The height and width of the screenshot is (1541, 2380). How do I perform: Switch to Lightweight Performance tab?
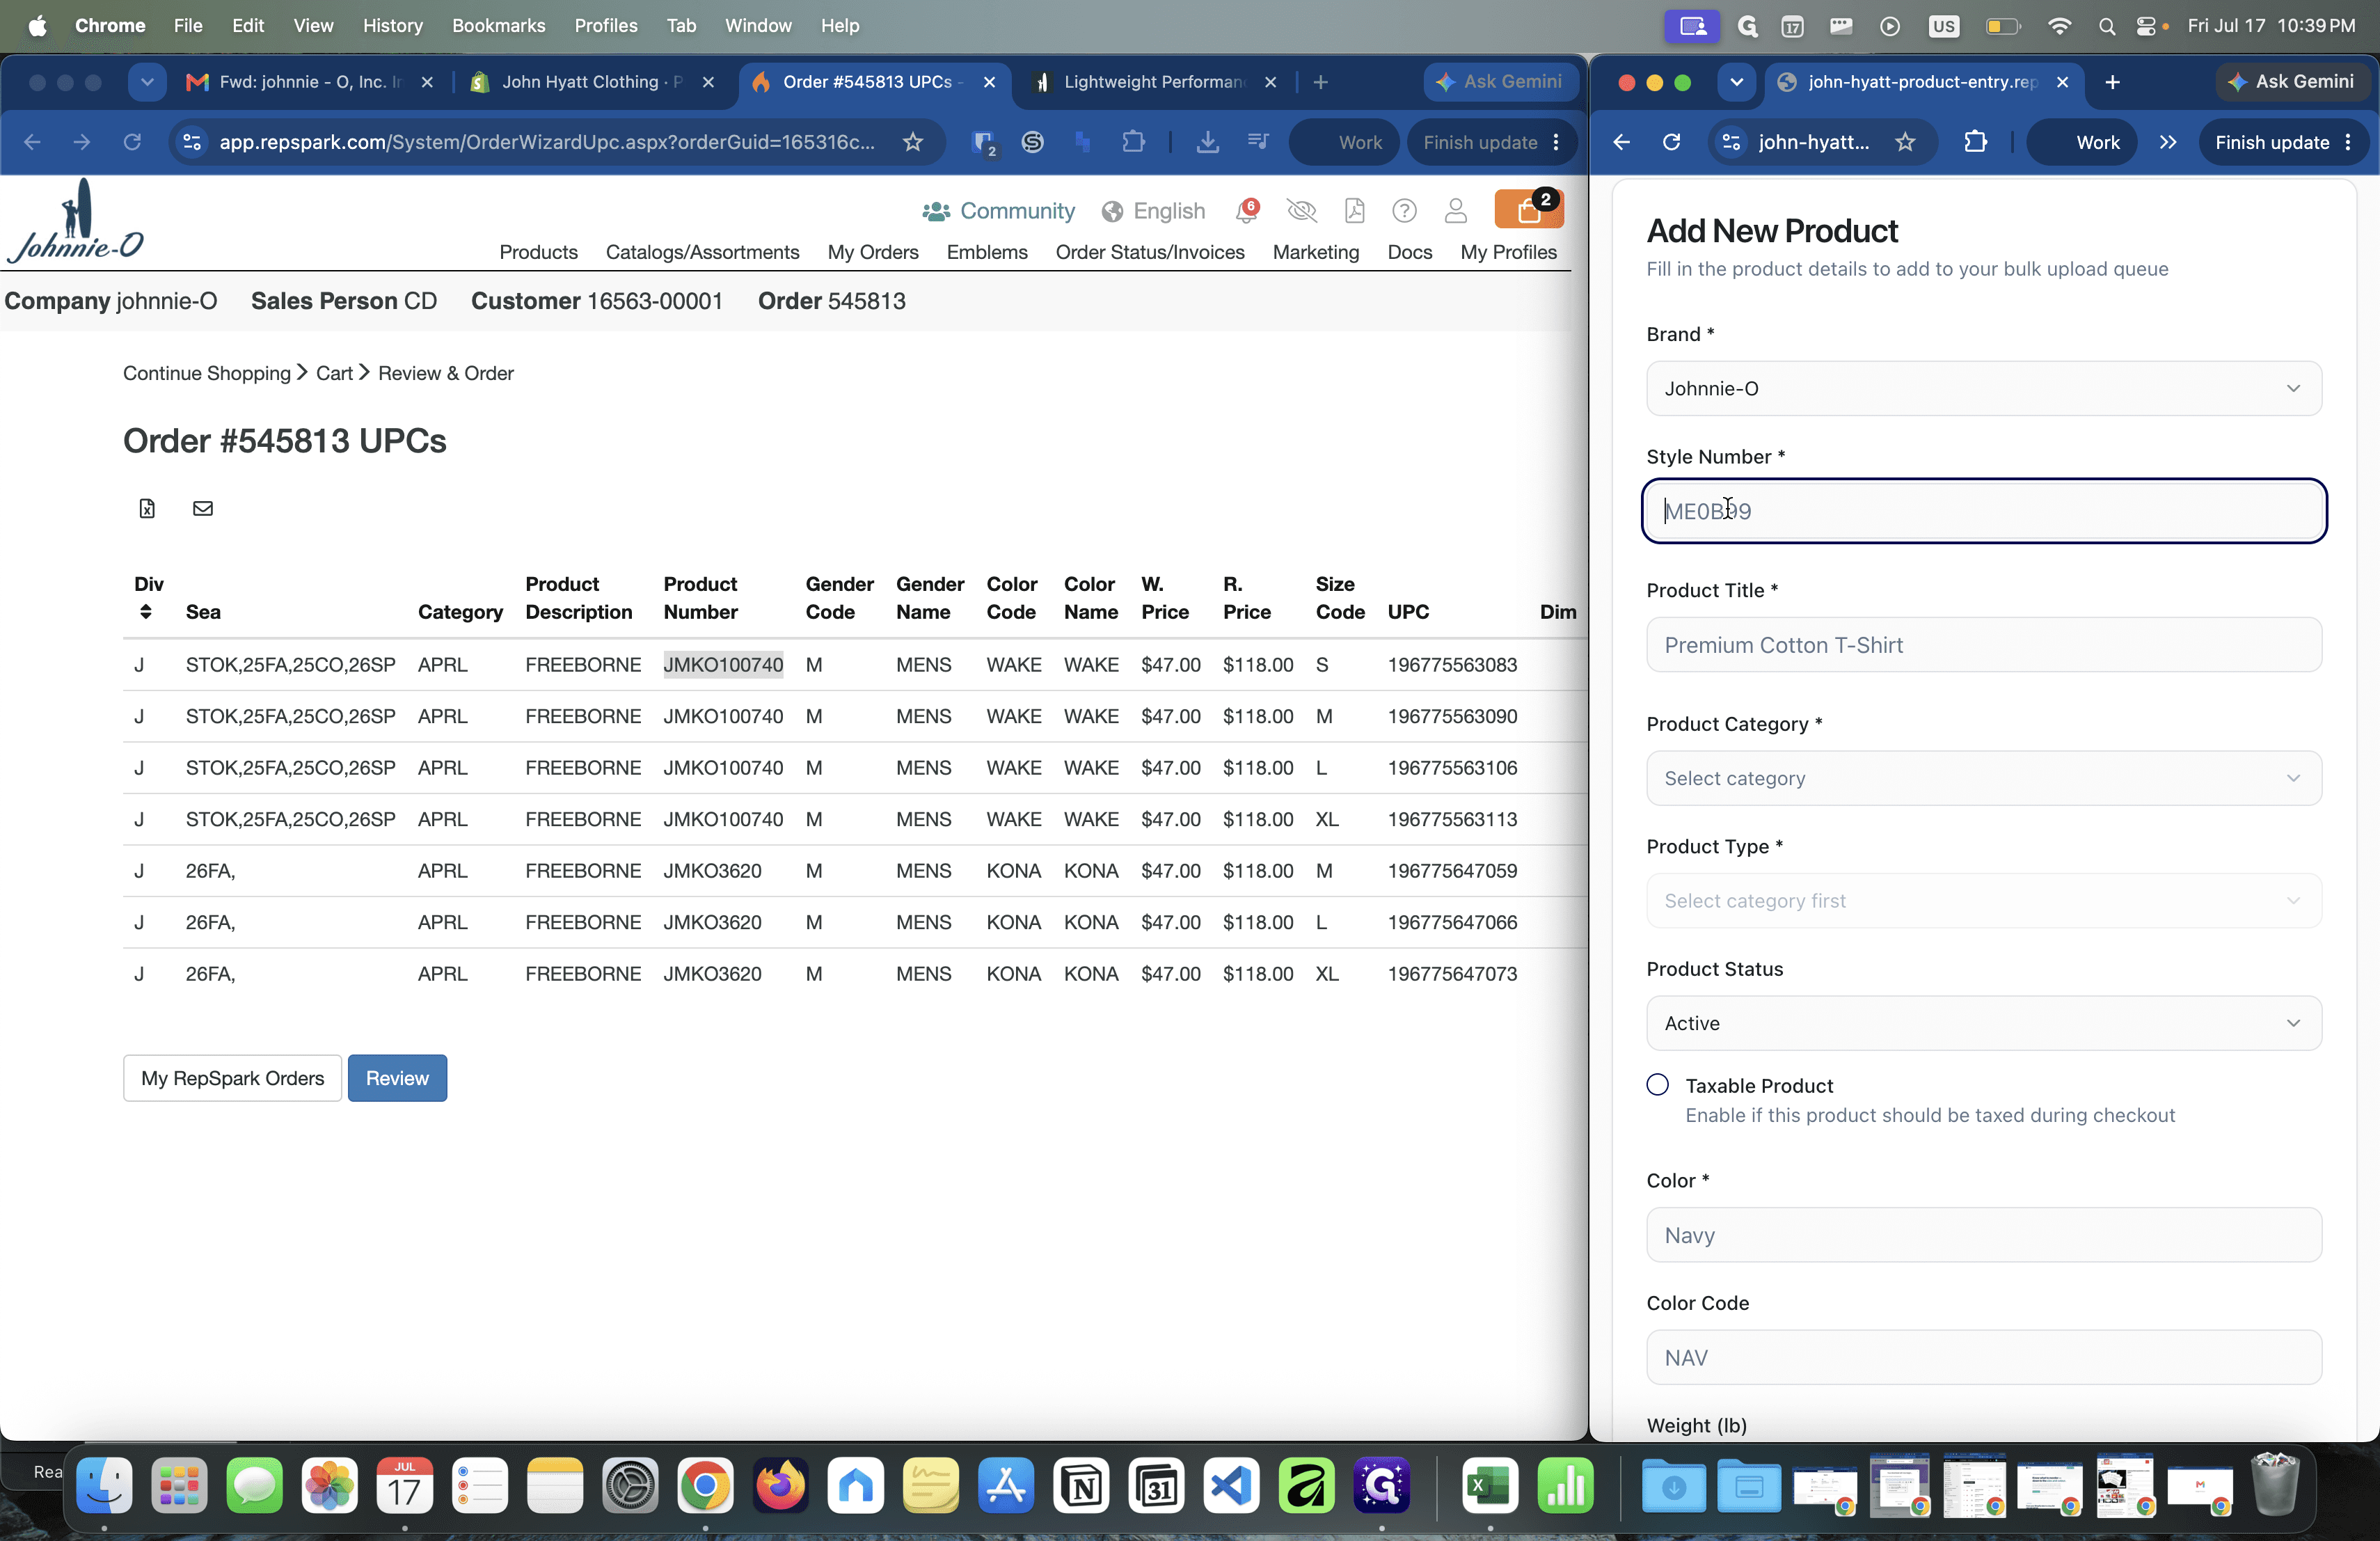[1153, 82]
